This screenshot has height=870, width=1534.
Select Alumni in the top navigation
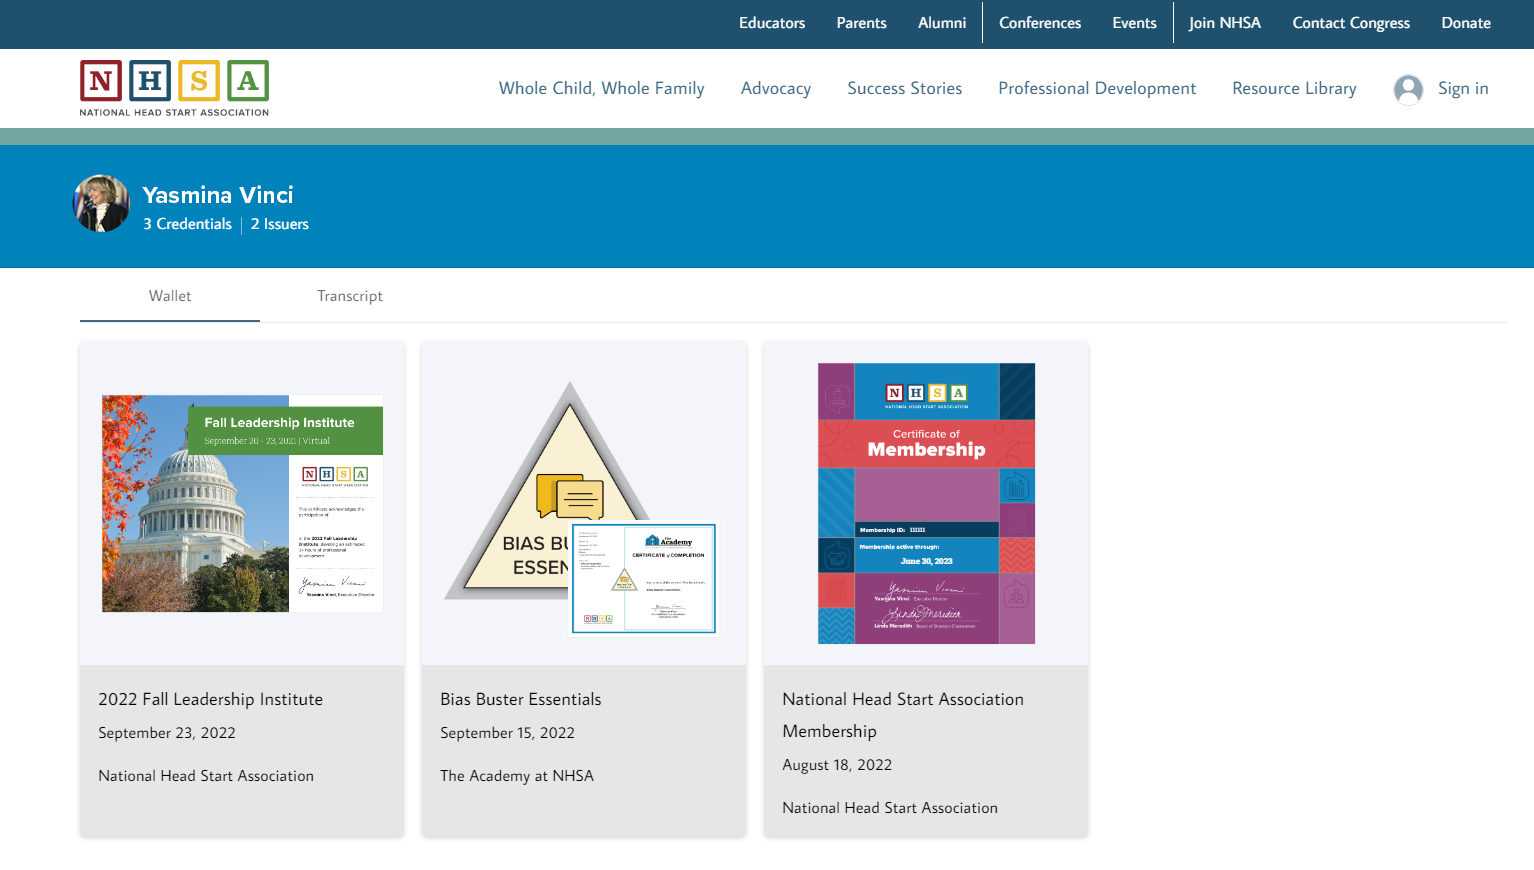click(941, 23)
